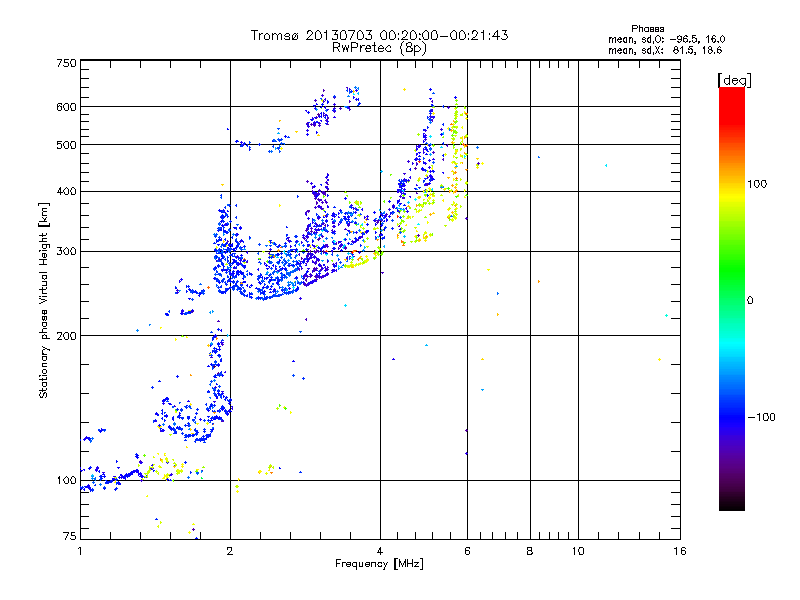Screen dimensions: 800x600
Task: Click the x-axis tick label '16'
Action: (680, 551)
